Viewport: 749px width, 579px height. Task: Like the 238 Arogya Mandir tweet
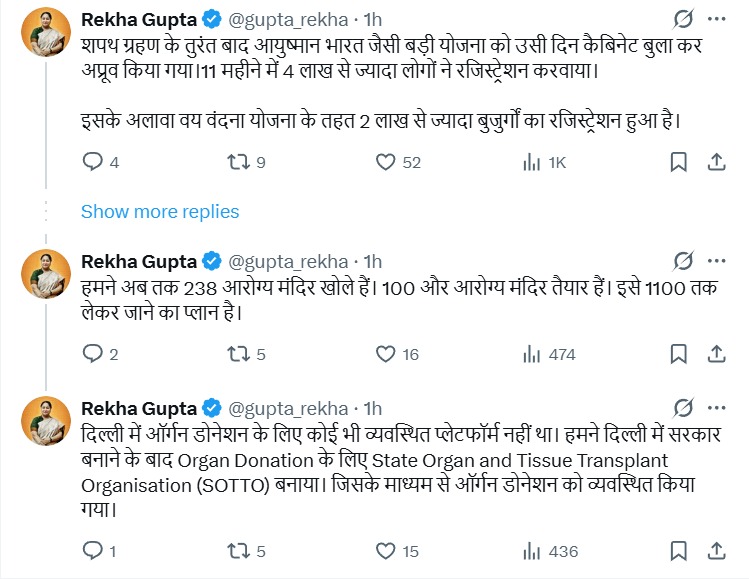pos(385,353)
